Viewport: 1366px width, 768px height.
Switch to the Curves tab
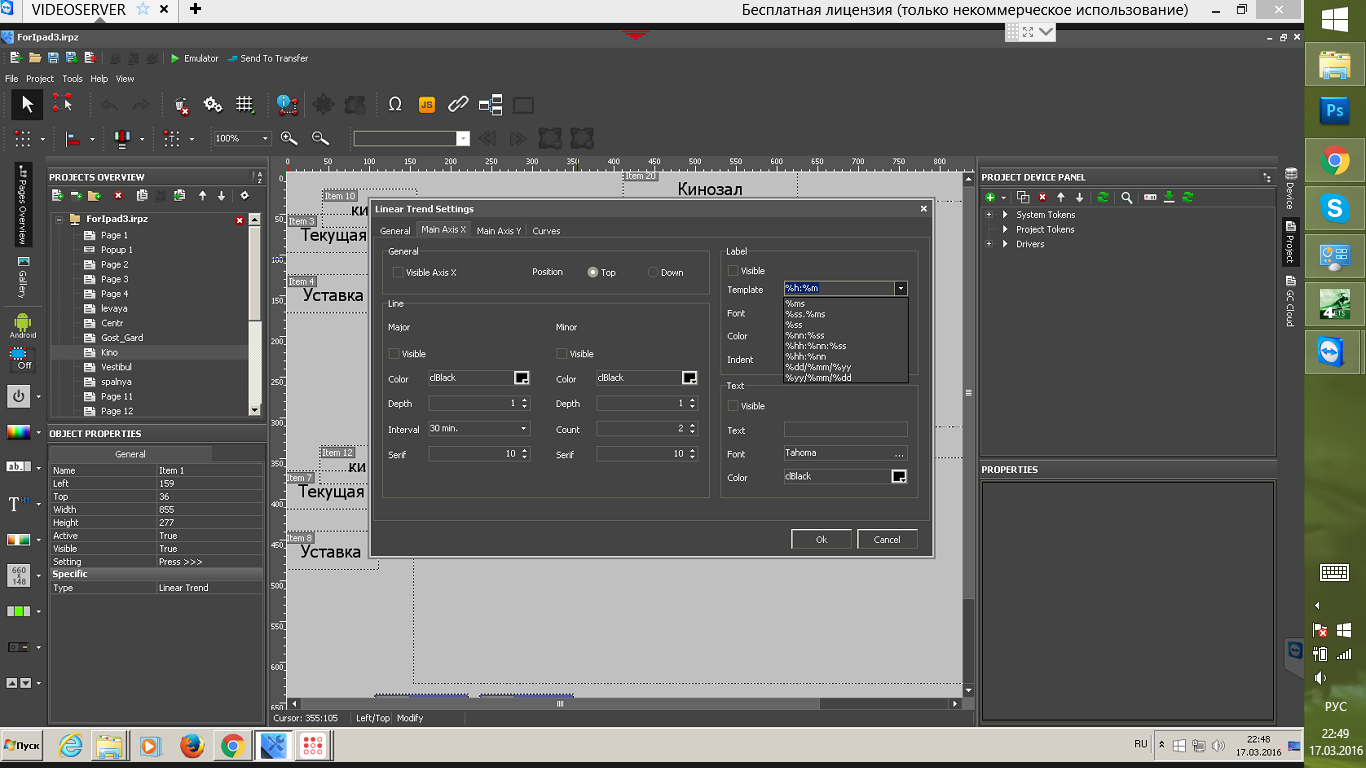(546, 231)
